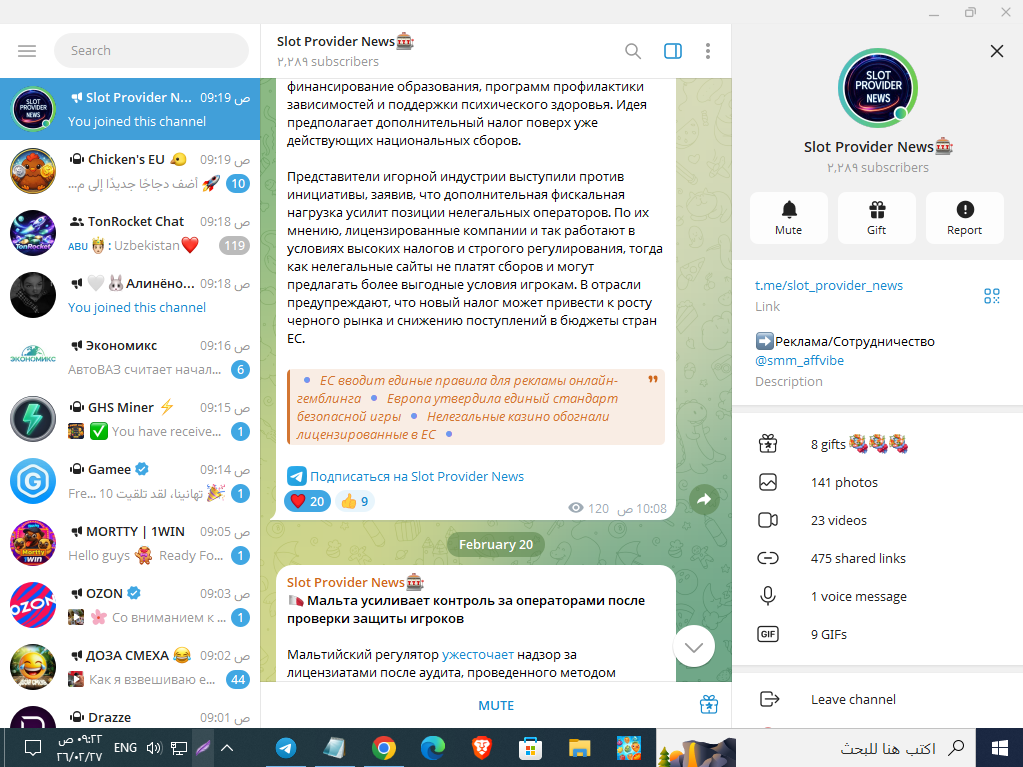Open the channel three-dot options menu

708,51
